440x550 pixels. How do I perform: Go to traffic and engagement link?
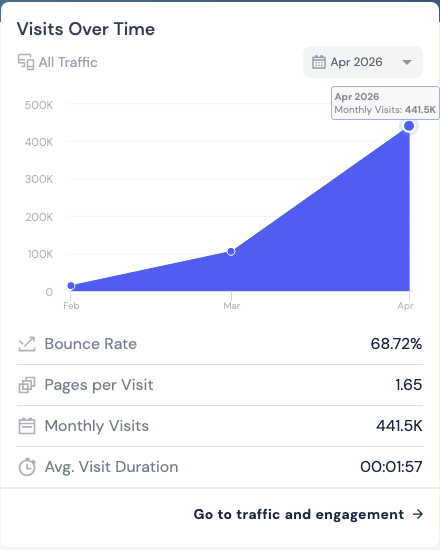pos(308,514)
